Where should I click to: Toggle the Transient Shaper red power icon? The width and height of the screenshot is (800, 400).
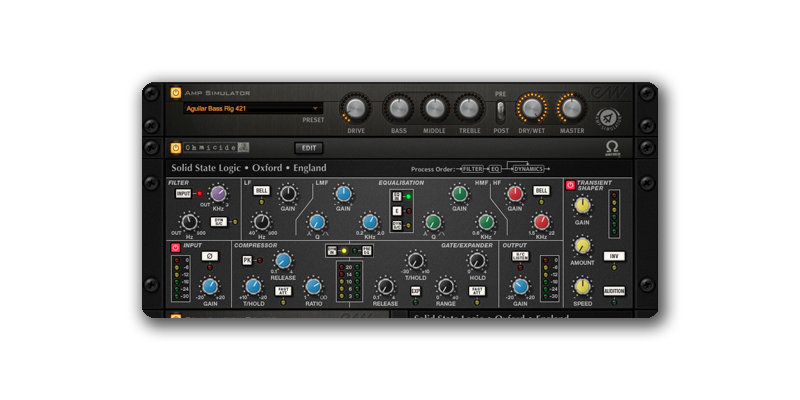[570, 185]
